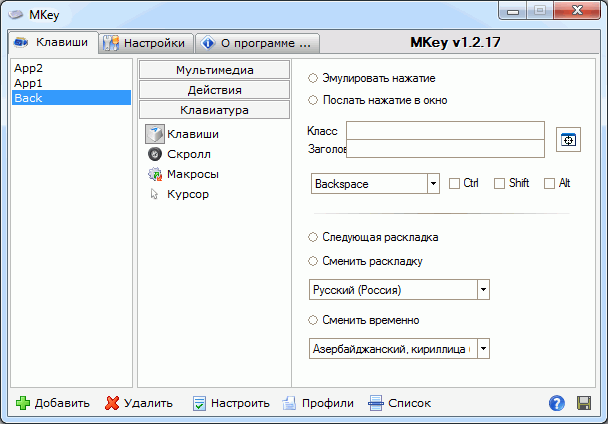Open the Backspace key dropdown
The height and width of the screenshot is (424, 608).
tap(434, 183)
